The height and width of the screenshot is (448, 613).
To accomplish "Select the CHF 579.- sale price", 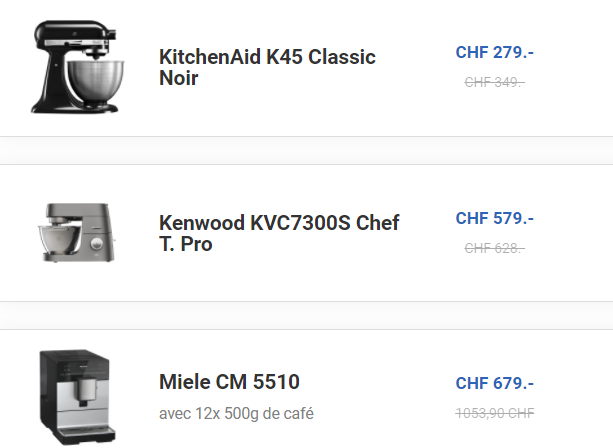I will 495,218.
